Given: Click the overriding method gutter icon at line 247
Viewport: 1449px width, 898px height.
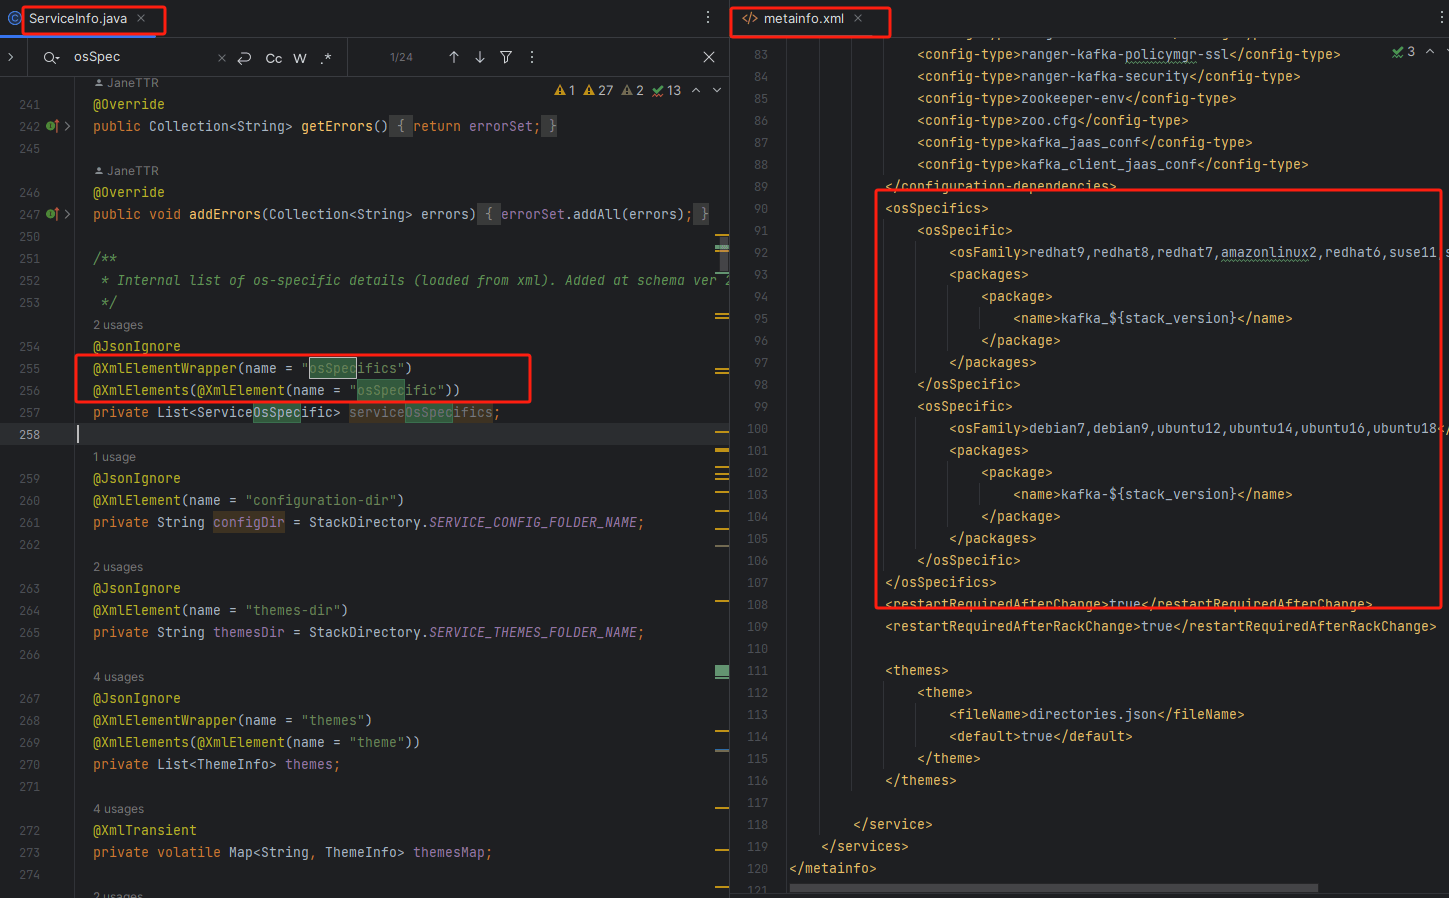Looking at the screenshot, I should [x=52, y=214].
